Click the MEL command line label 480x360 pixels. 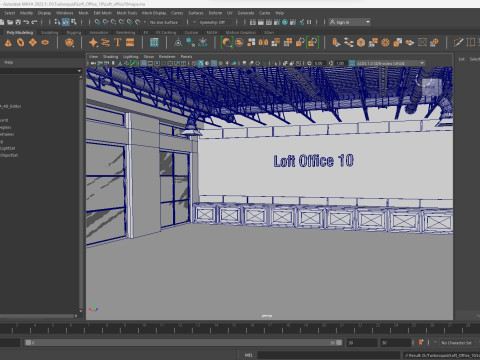click(x=248, y=355)
